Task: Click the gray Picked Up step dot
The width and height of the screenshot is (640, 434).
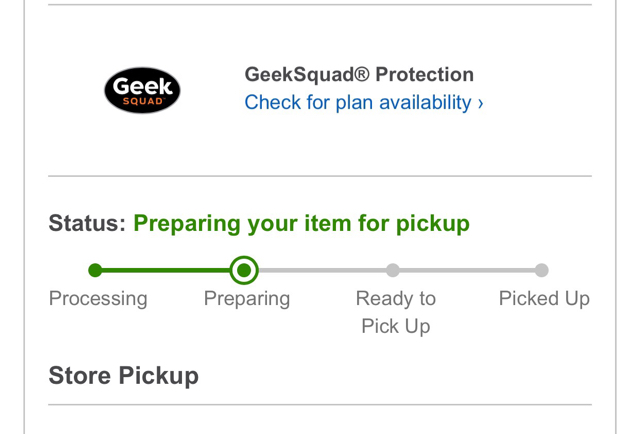Action: (x=542, y=270)
